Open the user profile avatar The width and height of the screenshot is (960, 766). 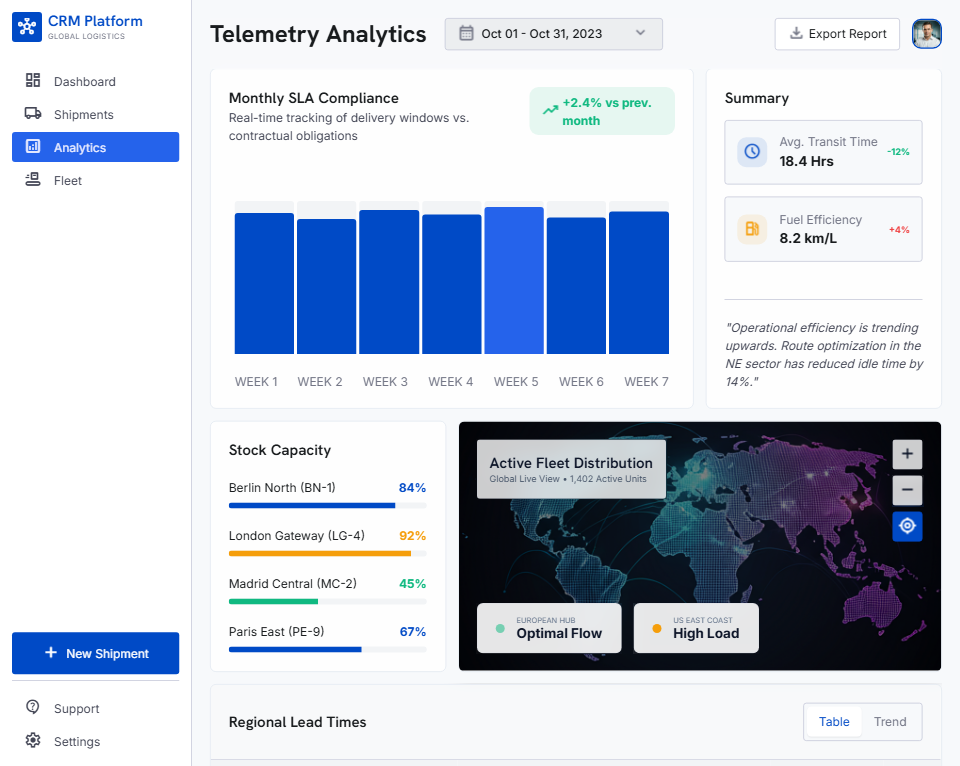[x=926, y=34]
